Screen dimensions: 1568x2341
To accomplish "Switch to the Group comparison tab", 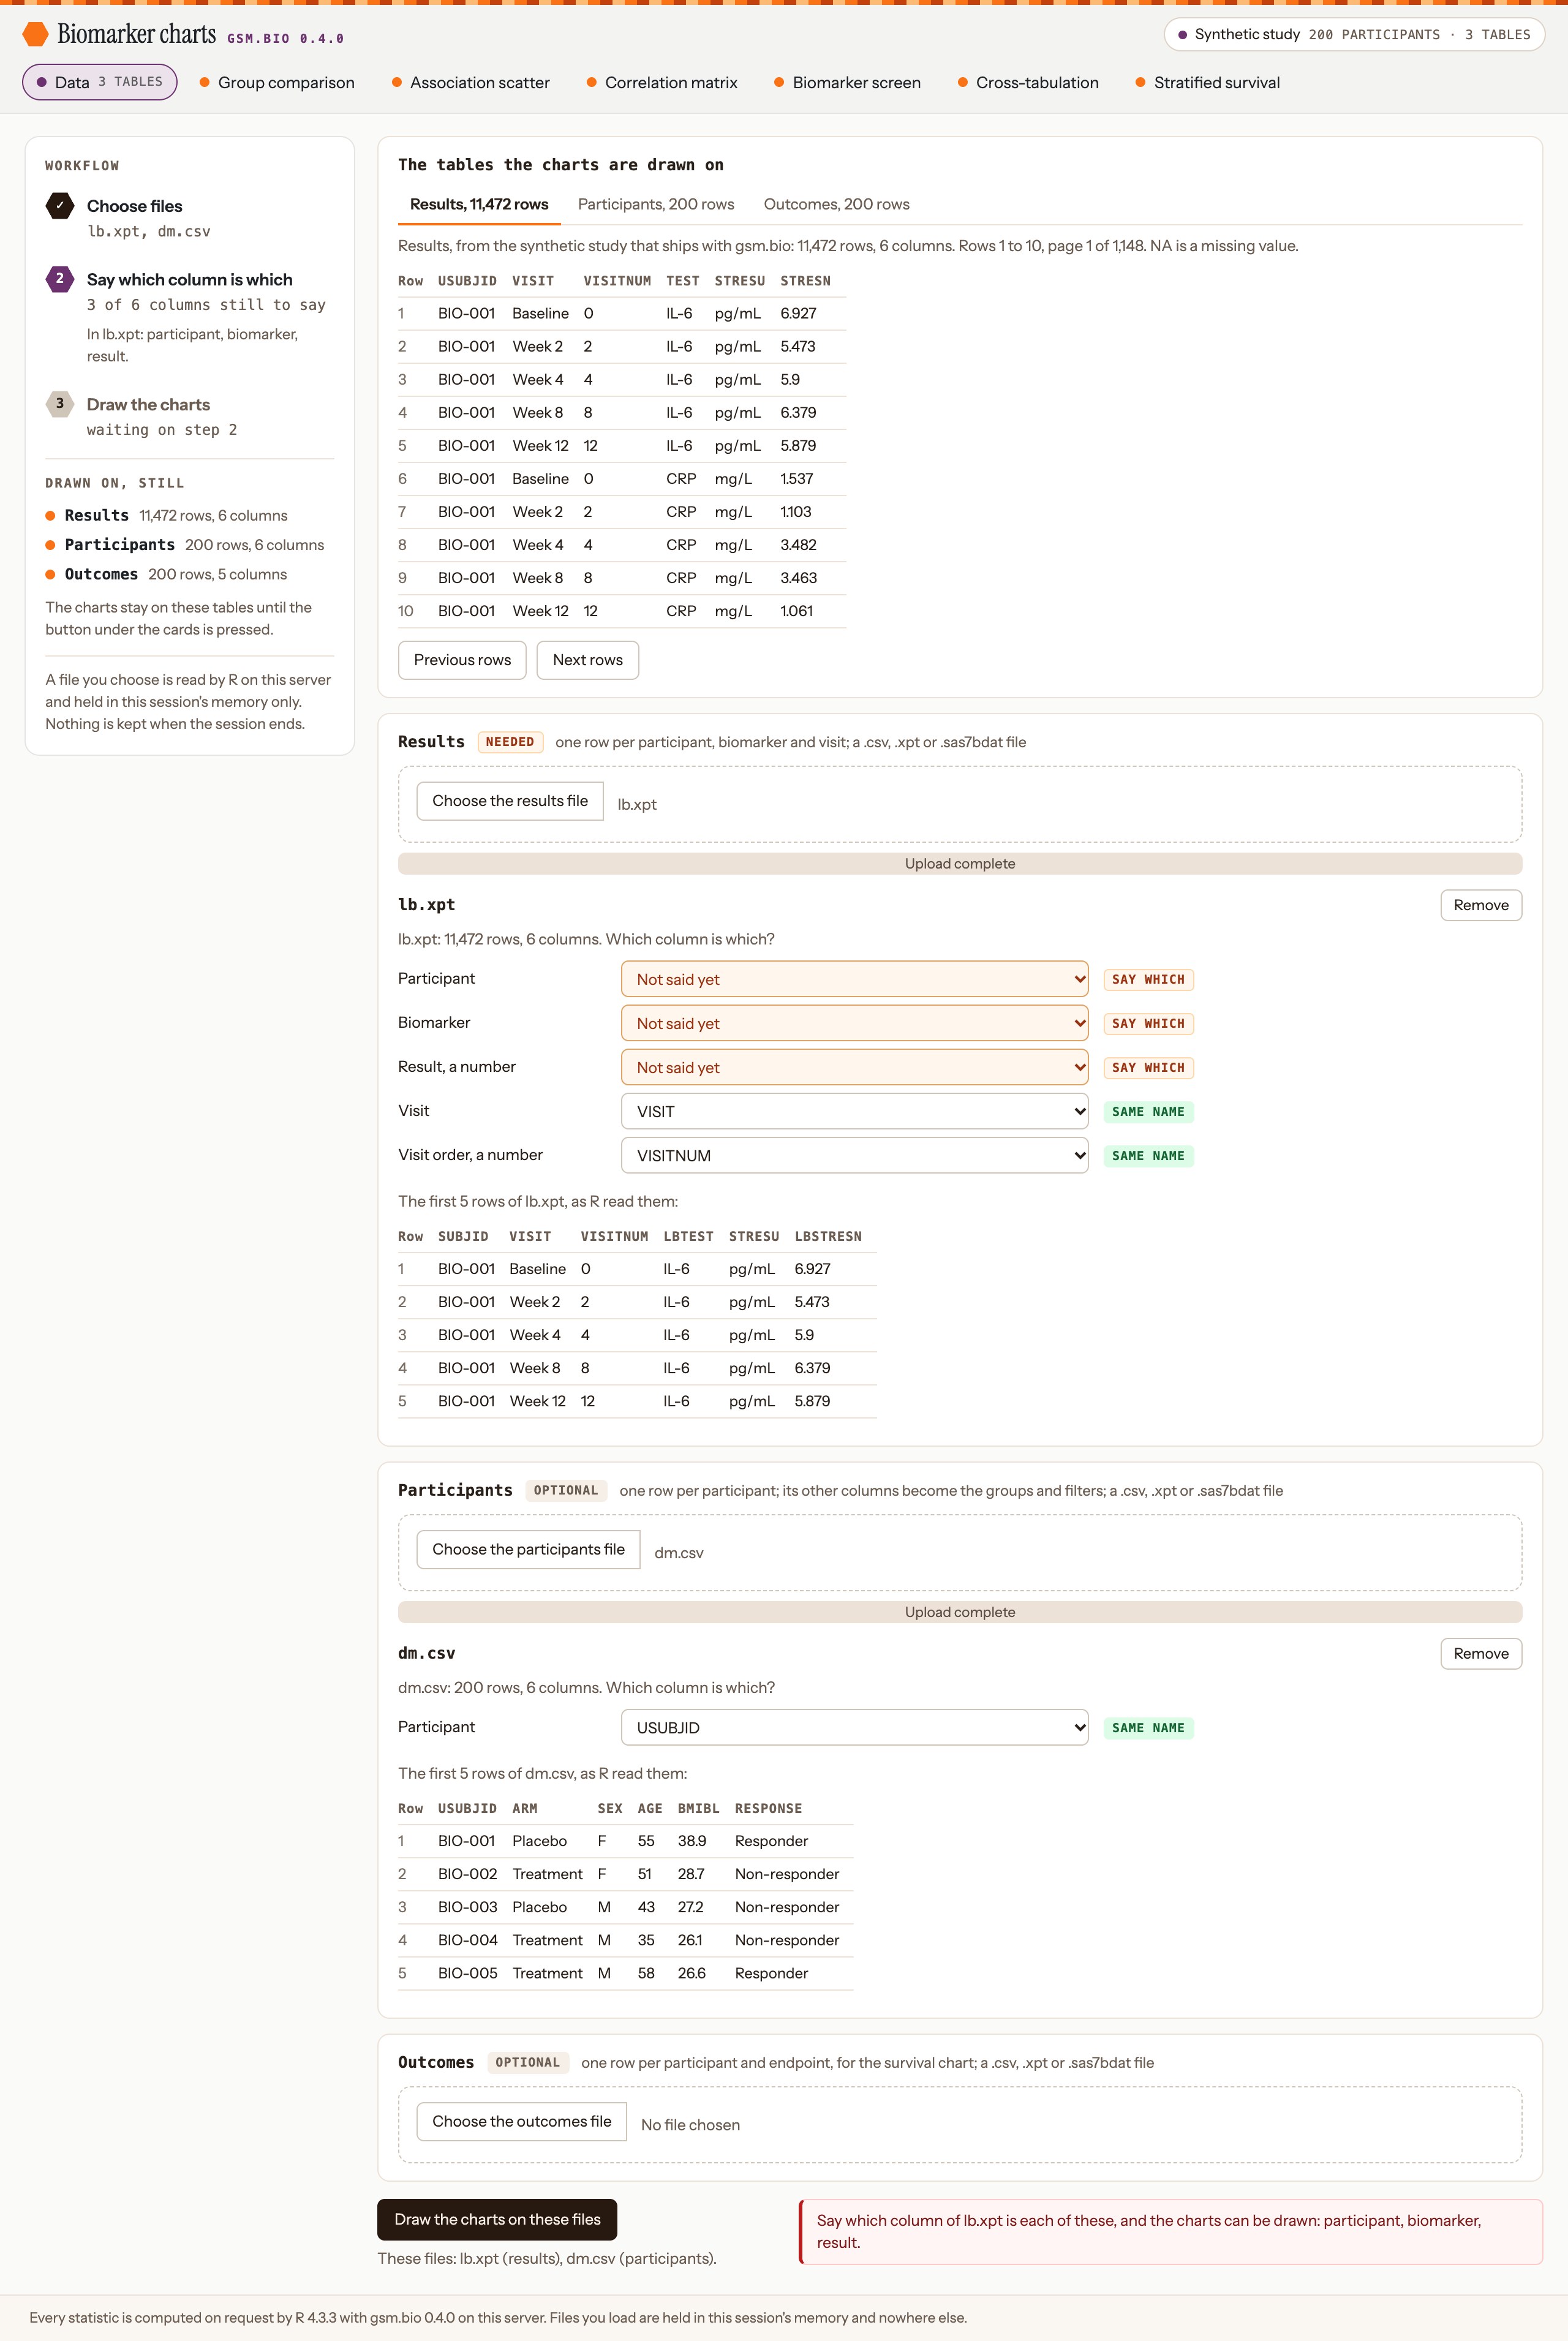I will (277, 83).
